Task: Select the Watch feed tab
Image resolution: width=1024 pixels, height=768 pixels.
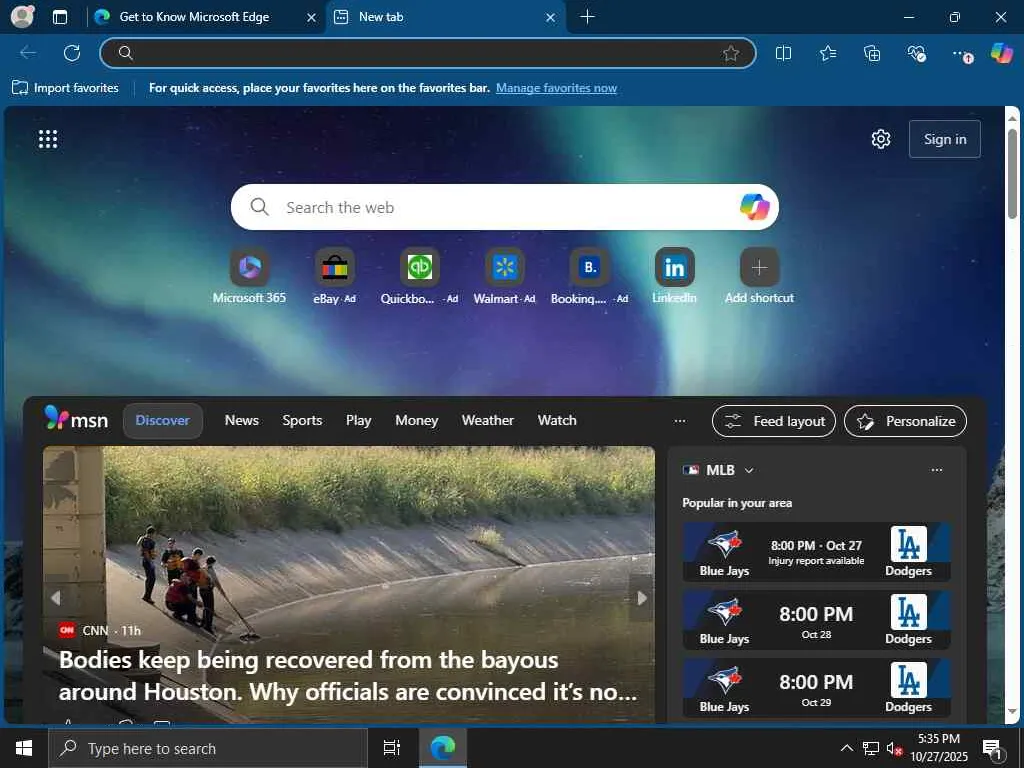Action: [x=557, y=421]
